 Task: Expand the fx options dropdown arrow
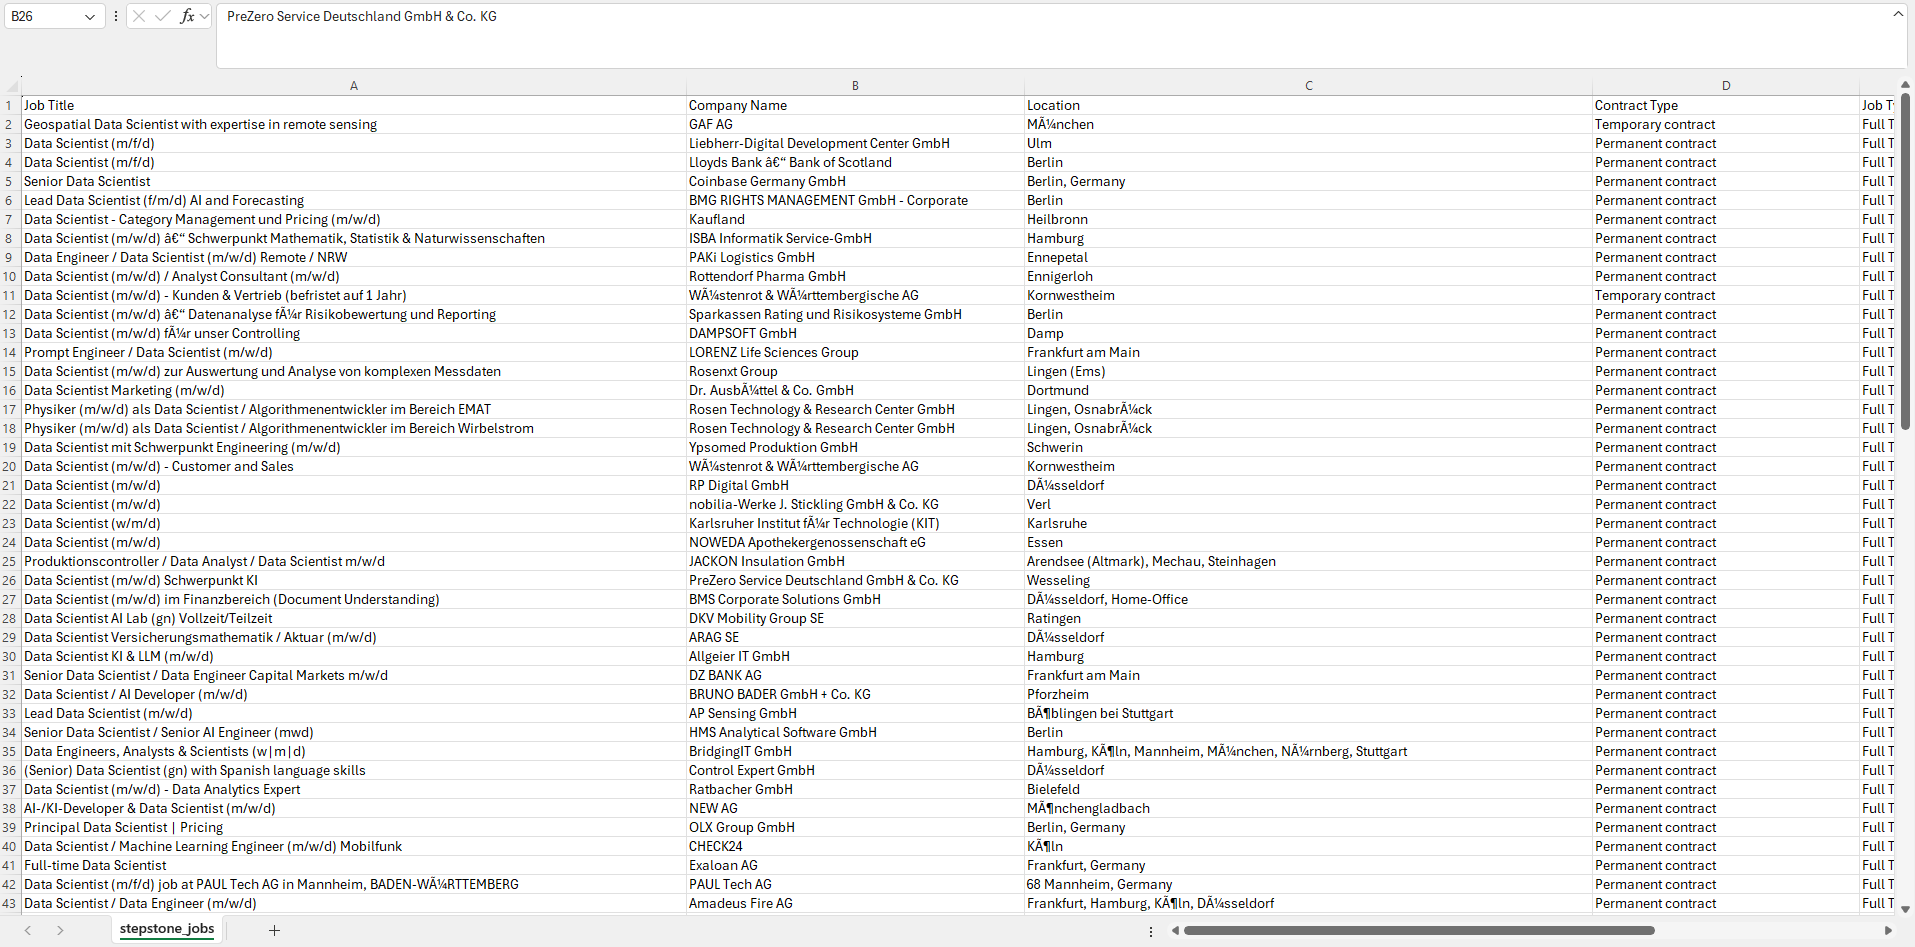205,16
